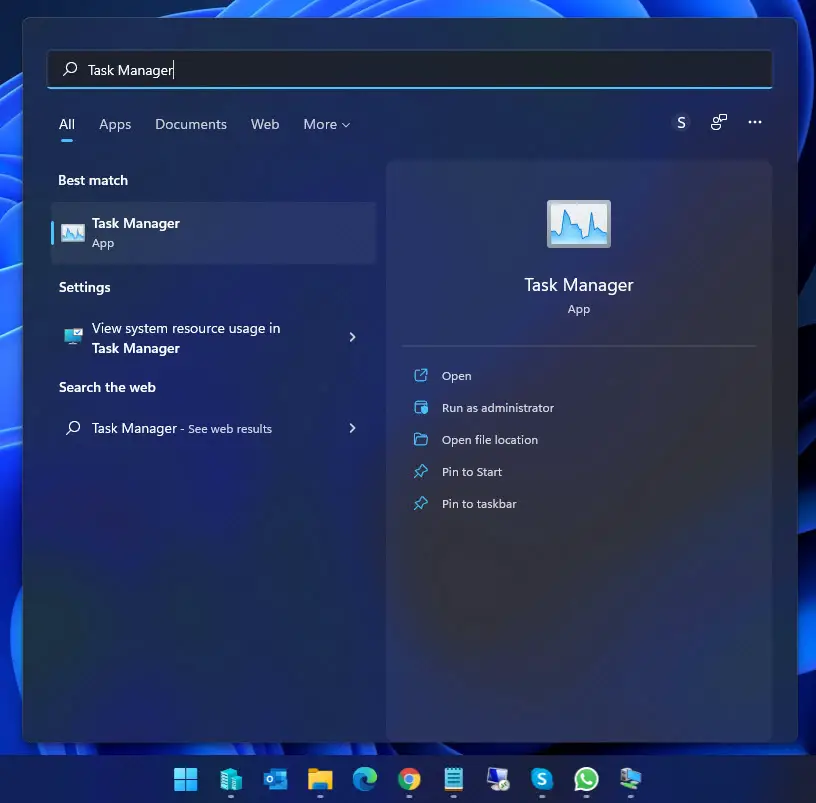Switch to the Apps search tab
816x803 pixels.
115,125
